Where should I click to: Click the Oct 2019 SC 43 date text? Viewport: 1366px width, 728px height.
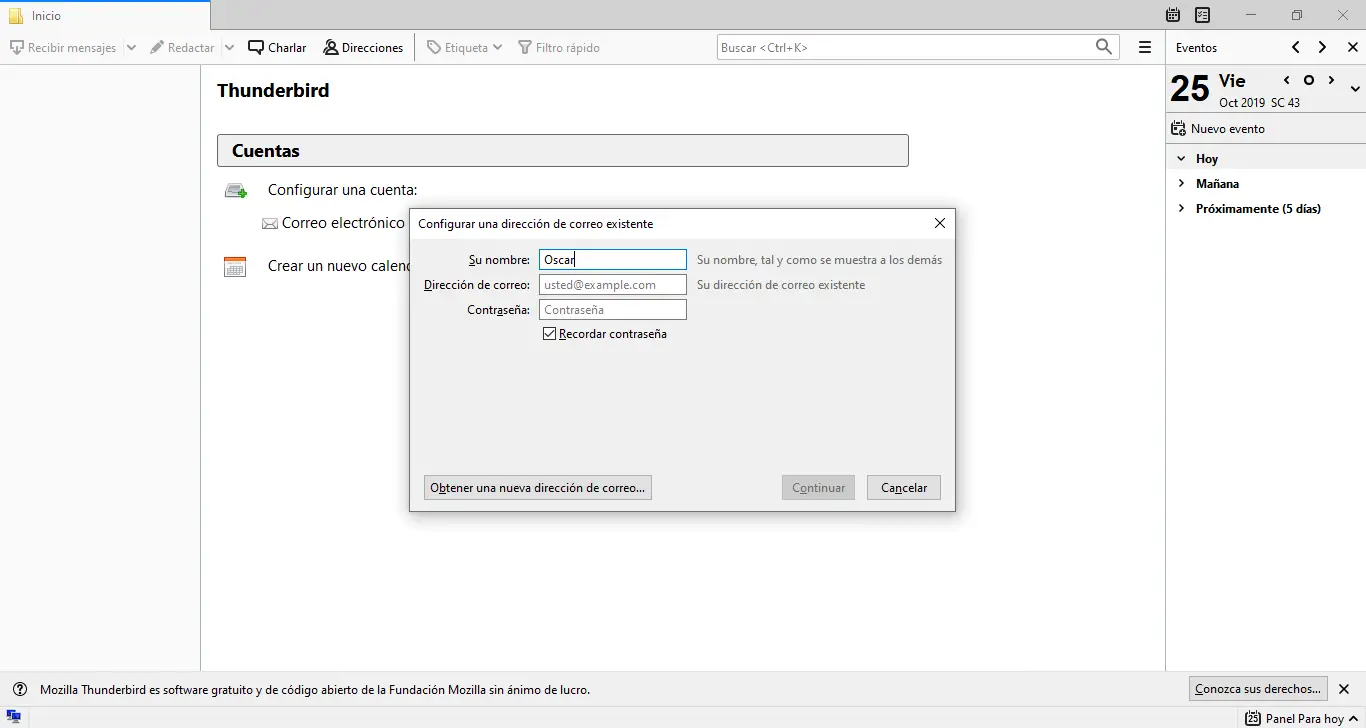1259,103
